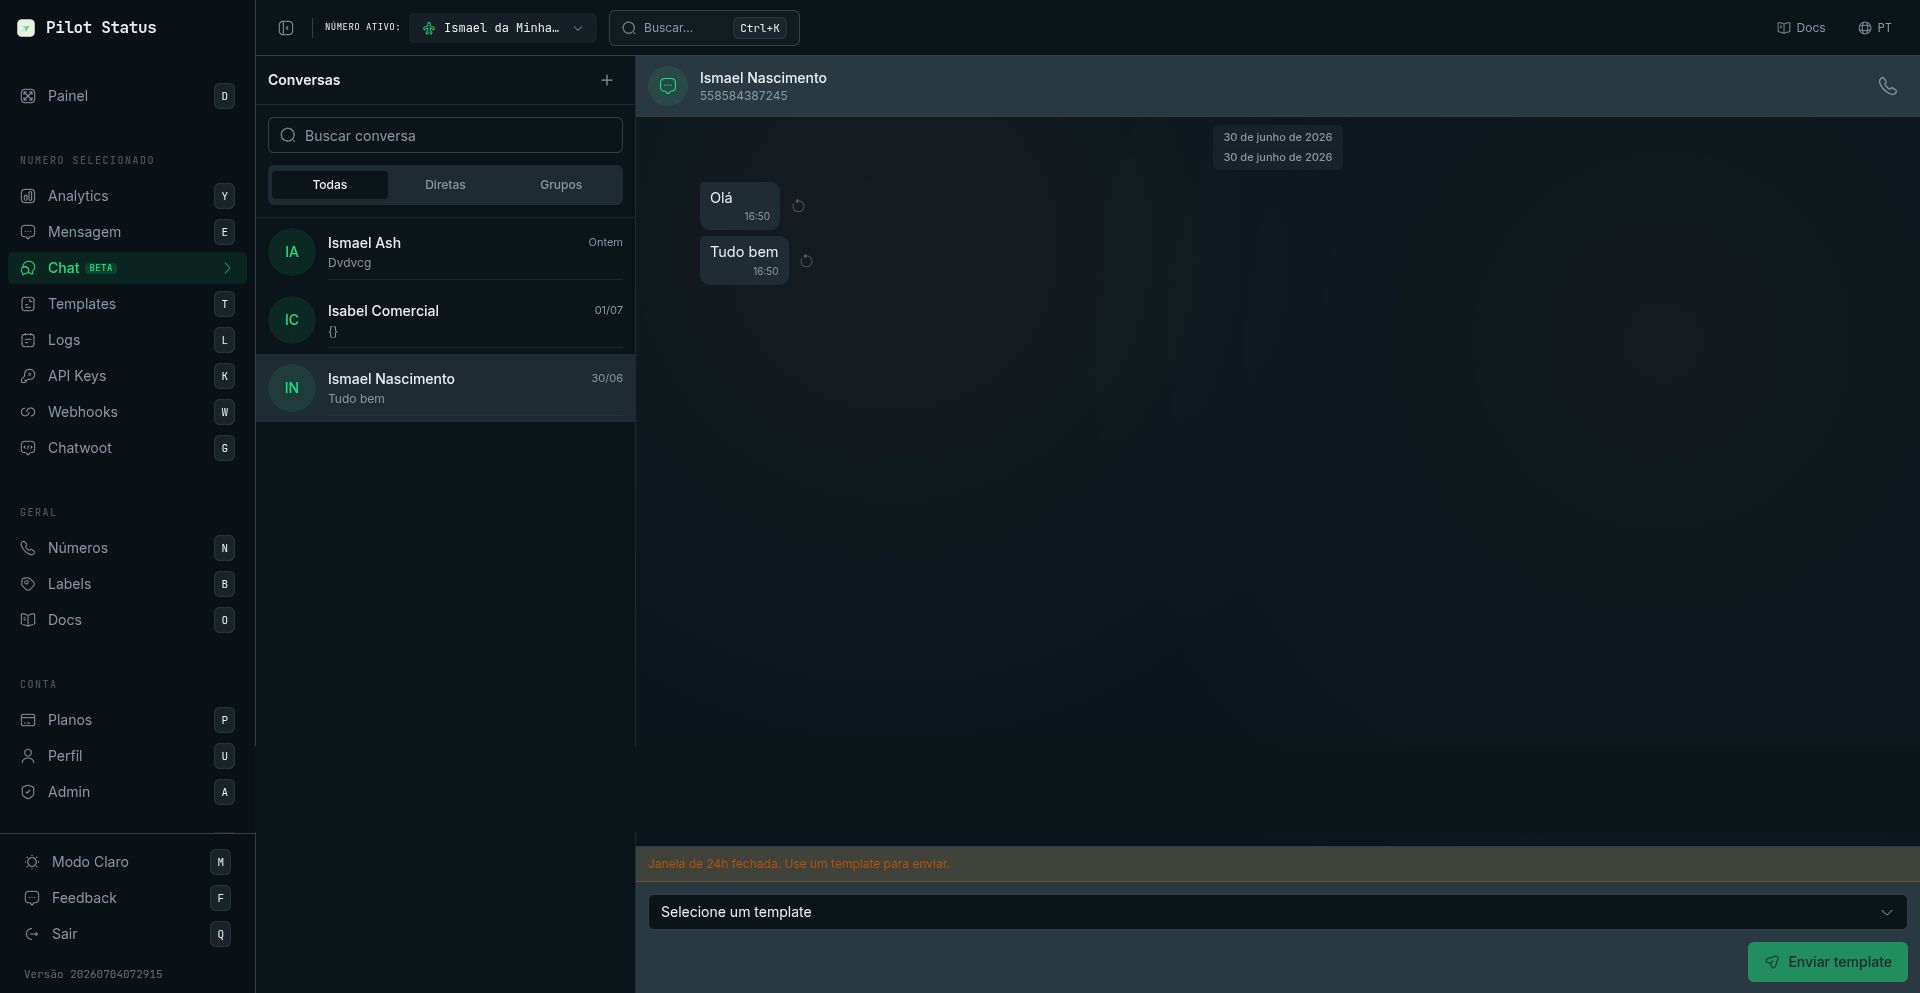
Task: Select the Todas conversations tab
Action: (330, 185)
